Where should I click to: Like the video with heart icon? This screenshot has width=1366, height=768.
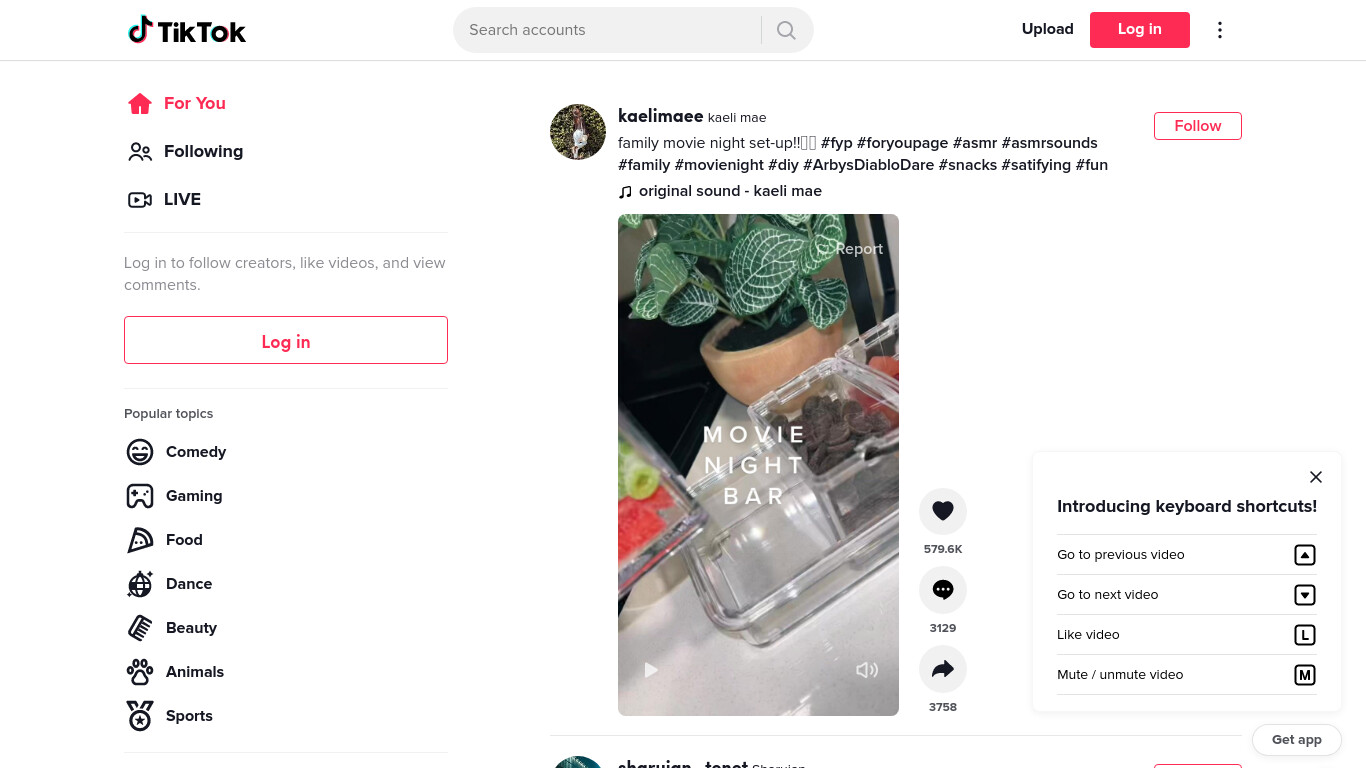coord(943,511)
